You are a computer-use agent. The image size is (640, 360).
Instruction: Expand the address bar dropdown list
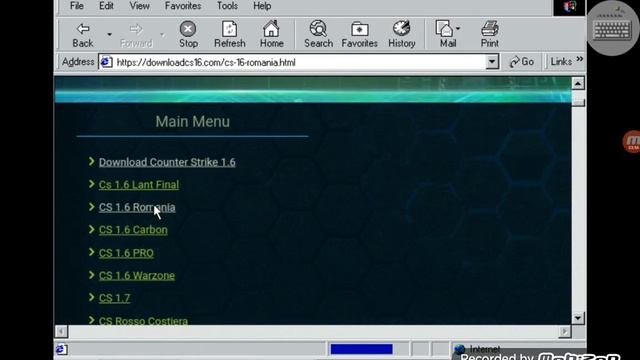(492, 62)
